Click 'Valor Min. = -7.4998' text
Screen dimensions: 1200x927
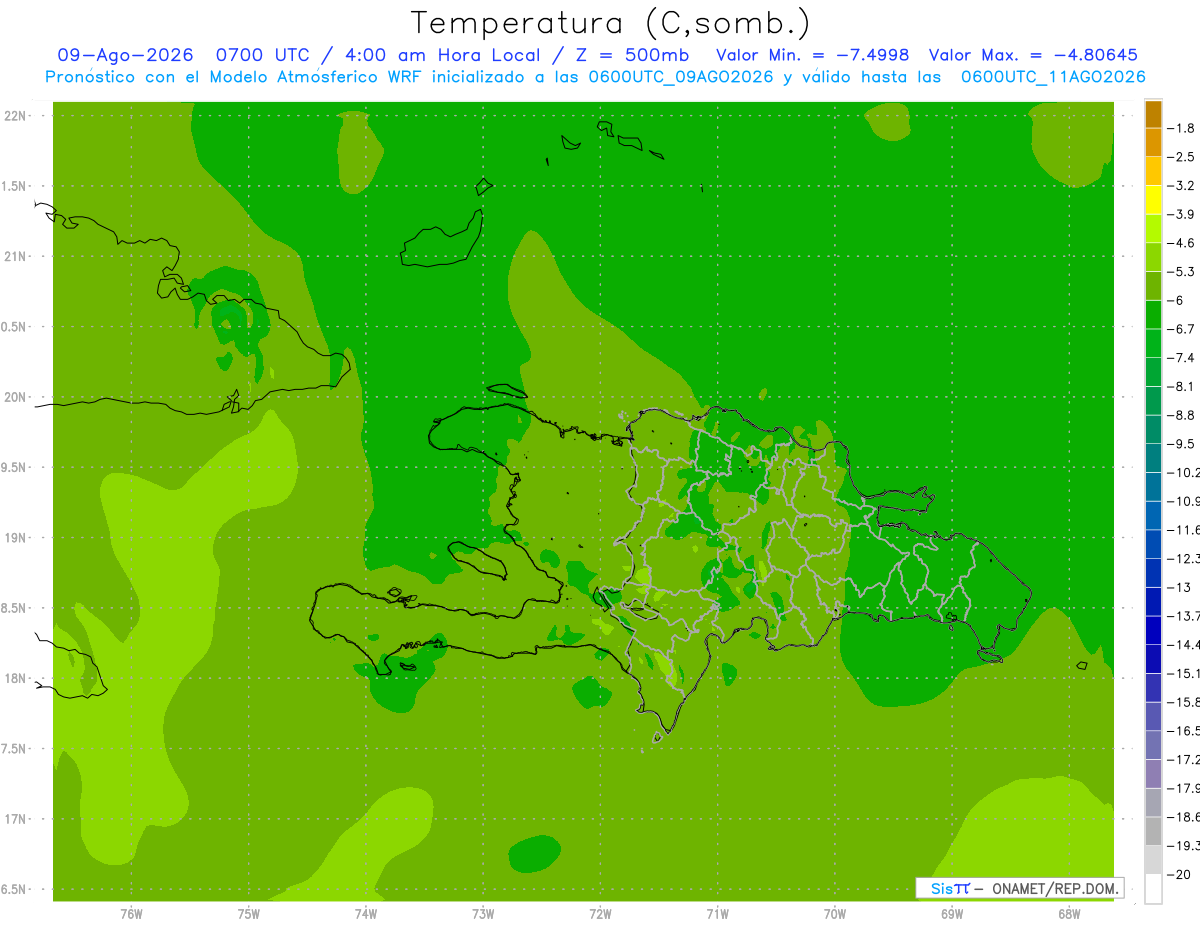tap(813, 55)
